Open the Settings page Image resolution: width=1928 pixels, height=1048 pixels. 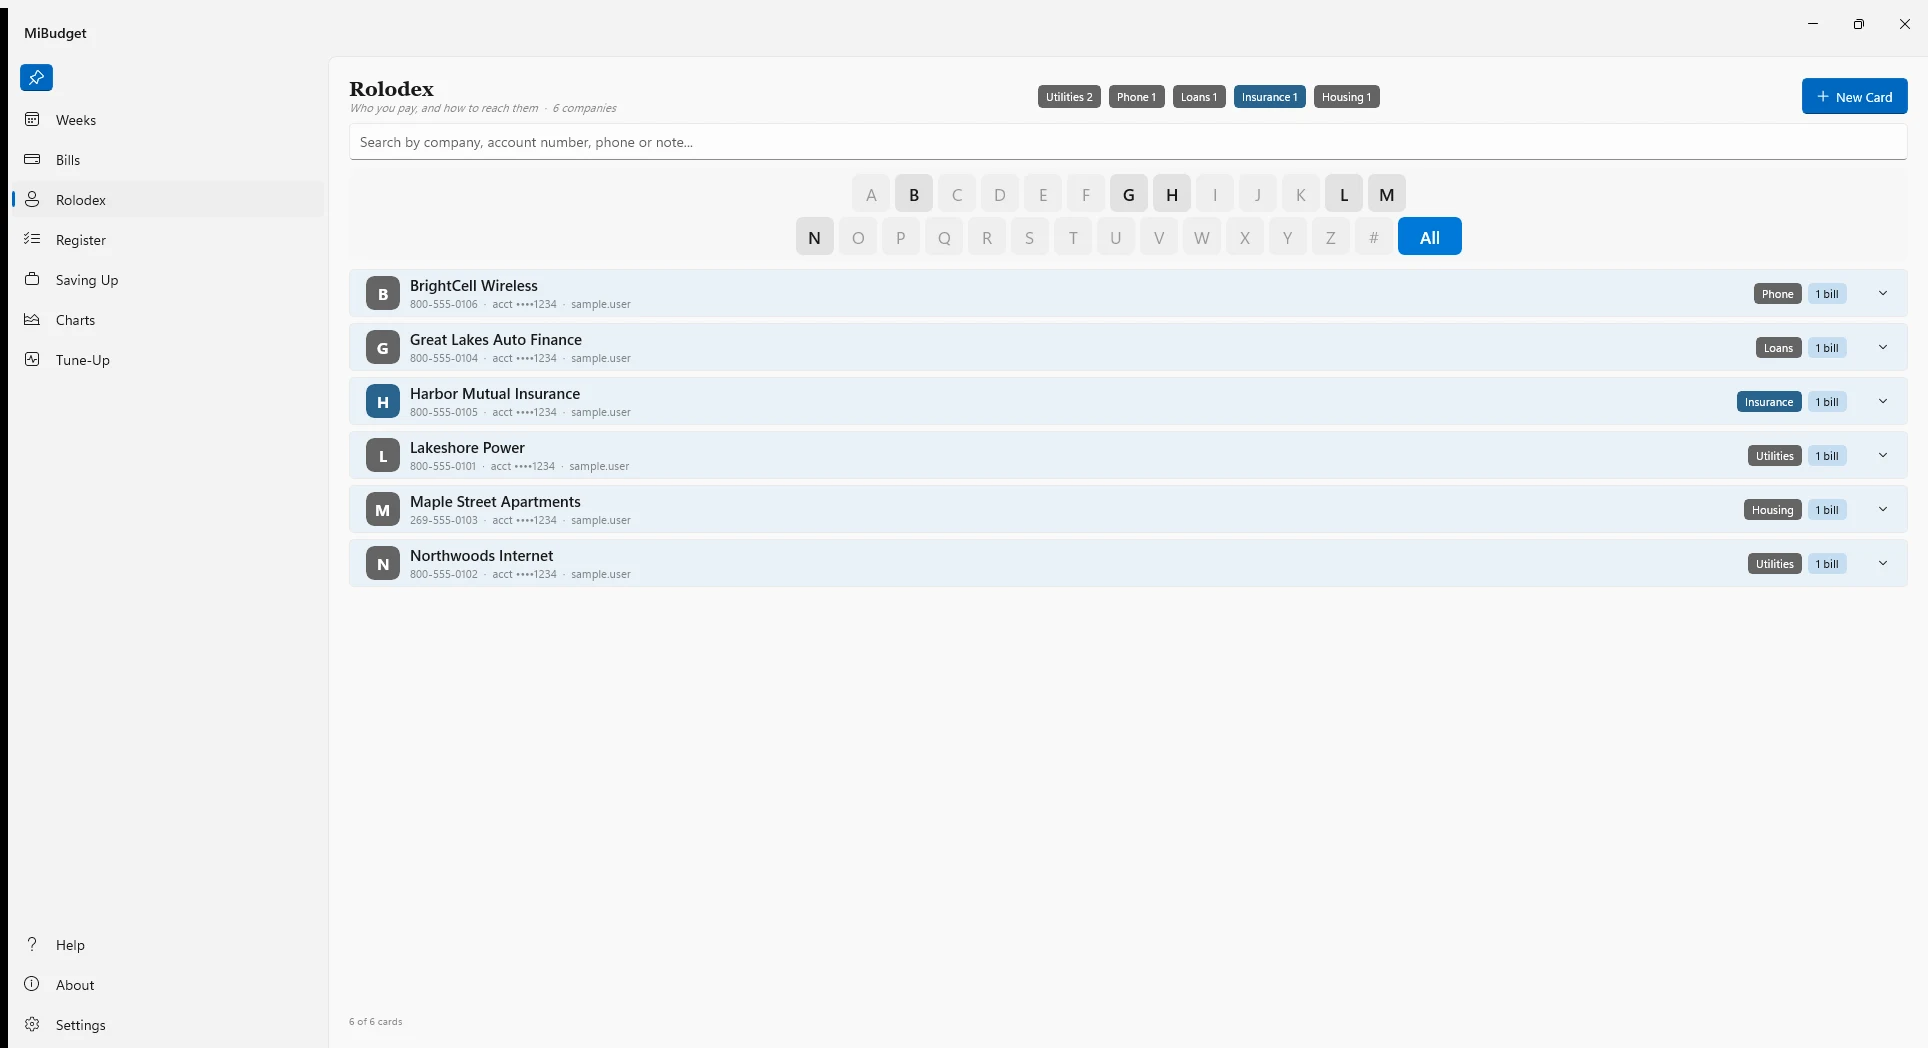[168, 1025]
